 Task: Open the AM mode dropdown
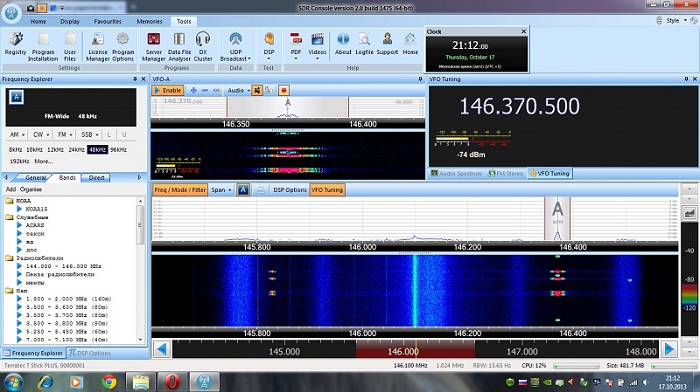17,134
